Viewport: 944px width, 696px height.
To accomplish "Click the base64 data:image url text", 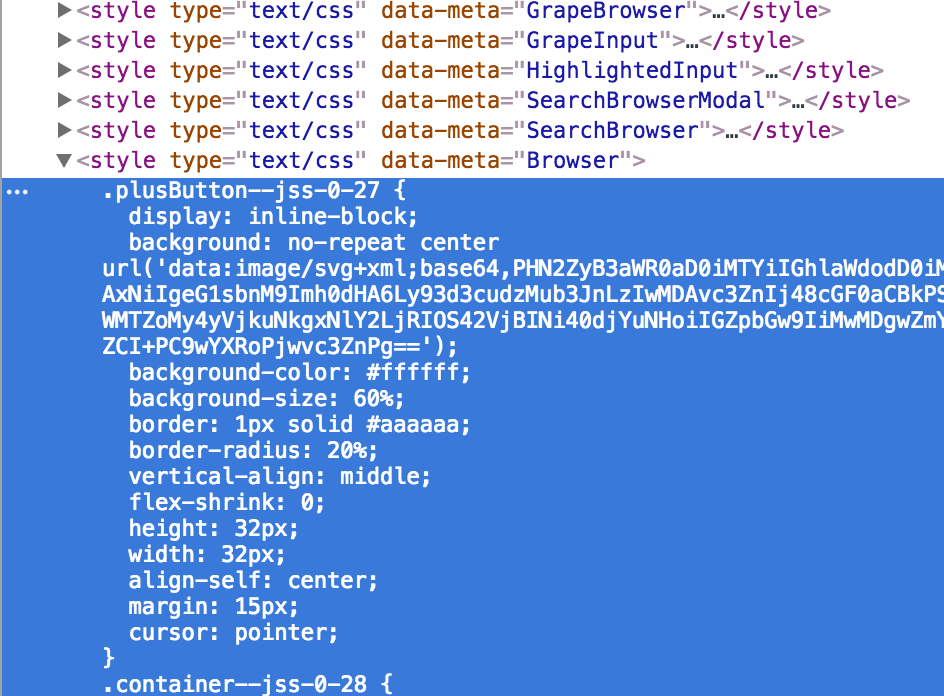I will point(523,307).
